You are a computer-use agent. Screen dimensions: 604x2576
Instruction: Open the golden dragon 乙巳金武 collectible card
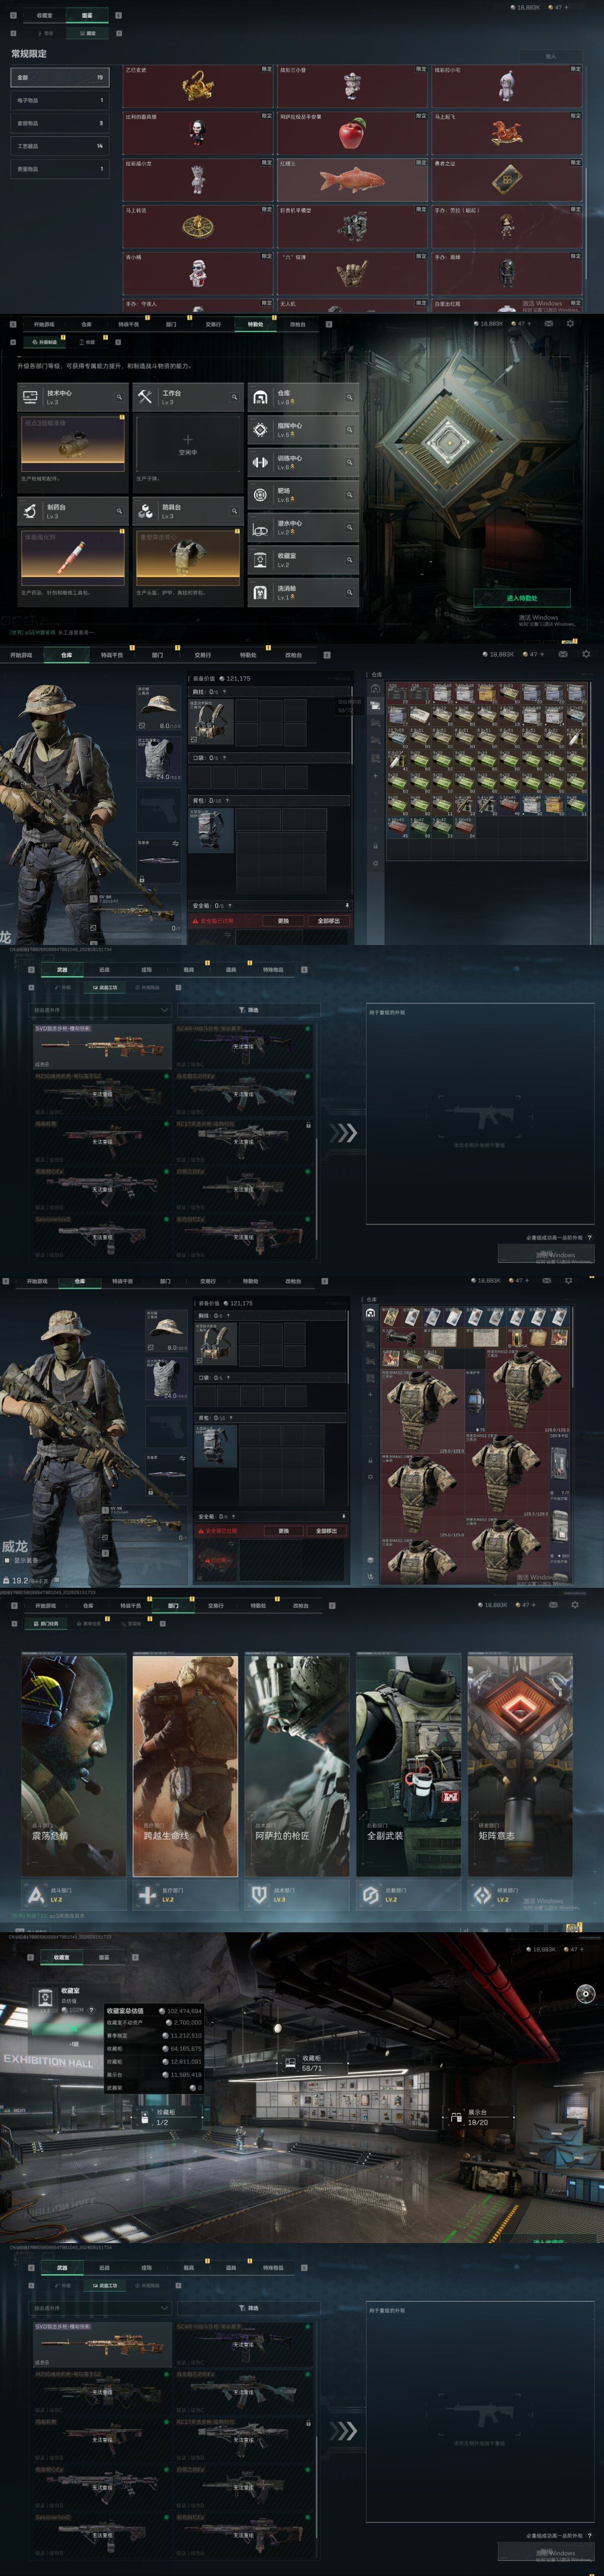pyautogui.click(x=198, y=86)
